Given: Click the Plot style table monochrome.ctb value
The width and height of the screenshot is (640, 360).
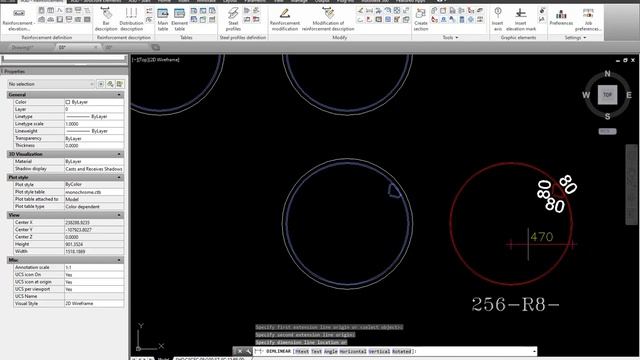Looking at the screenshot, I should tap(94, 192).
